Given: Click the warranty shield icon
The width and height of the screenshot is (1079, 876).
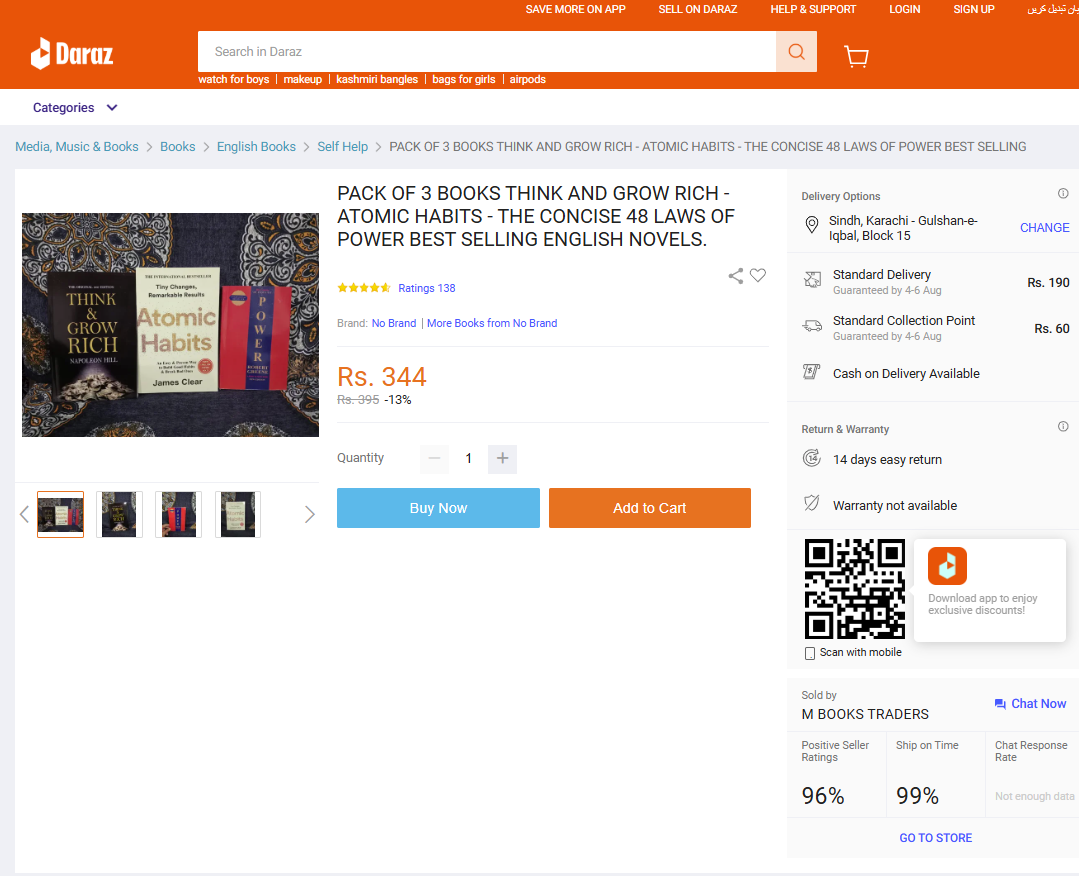Looking at the screenshot, I should tap(812, 503).
